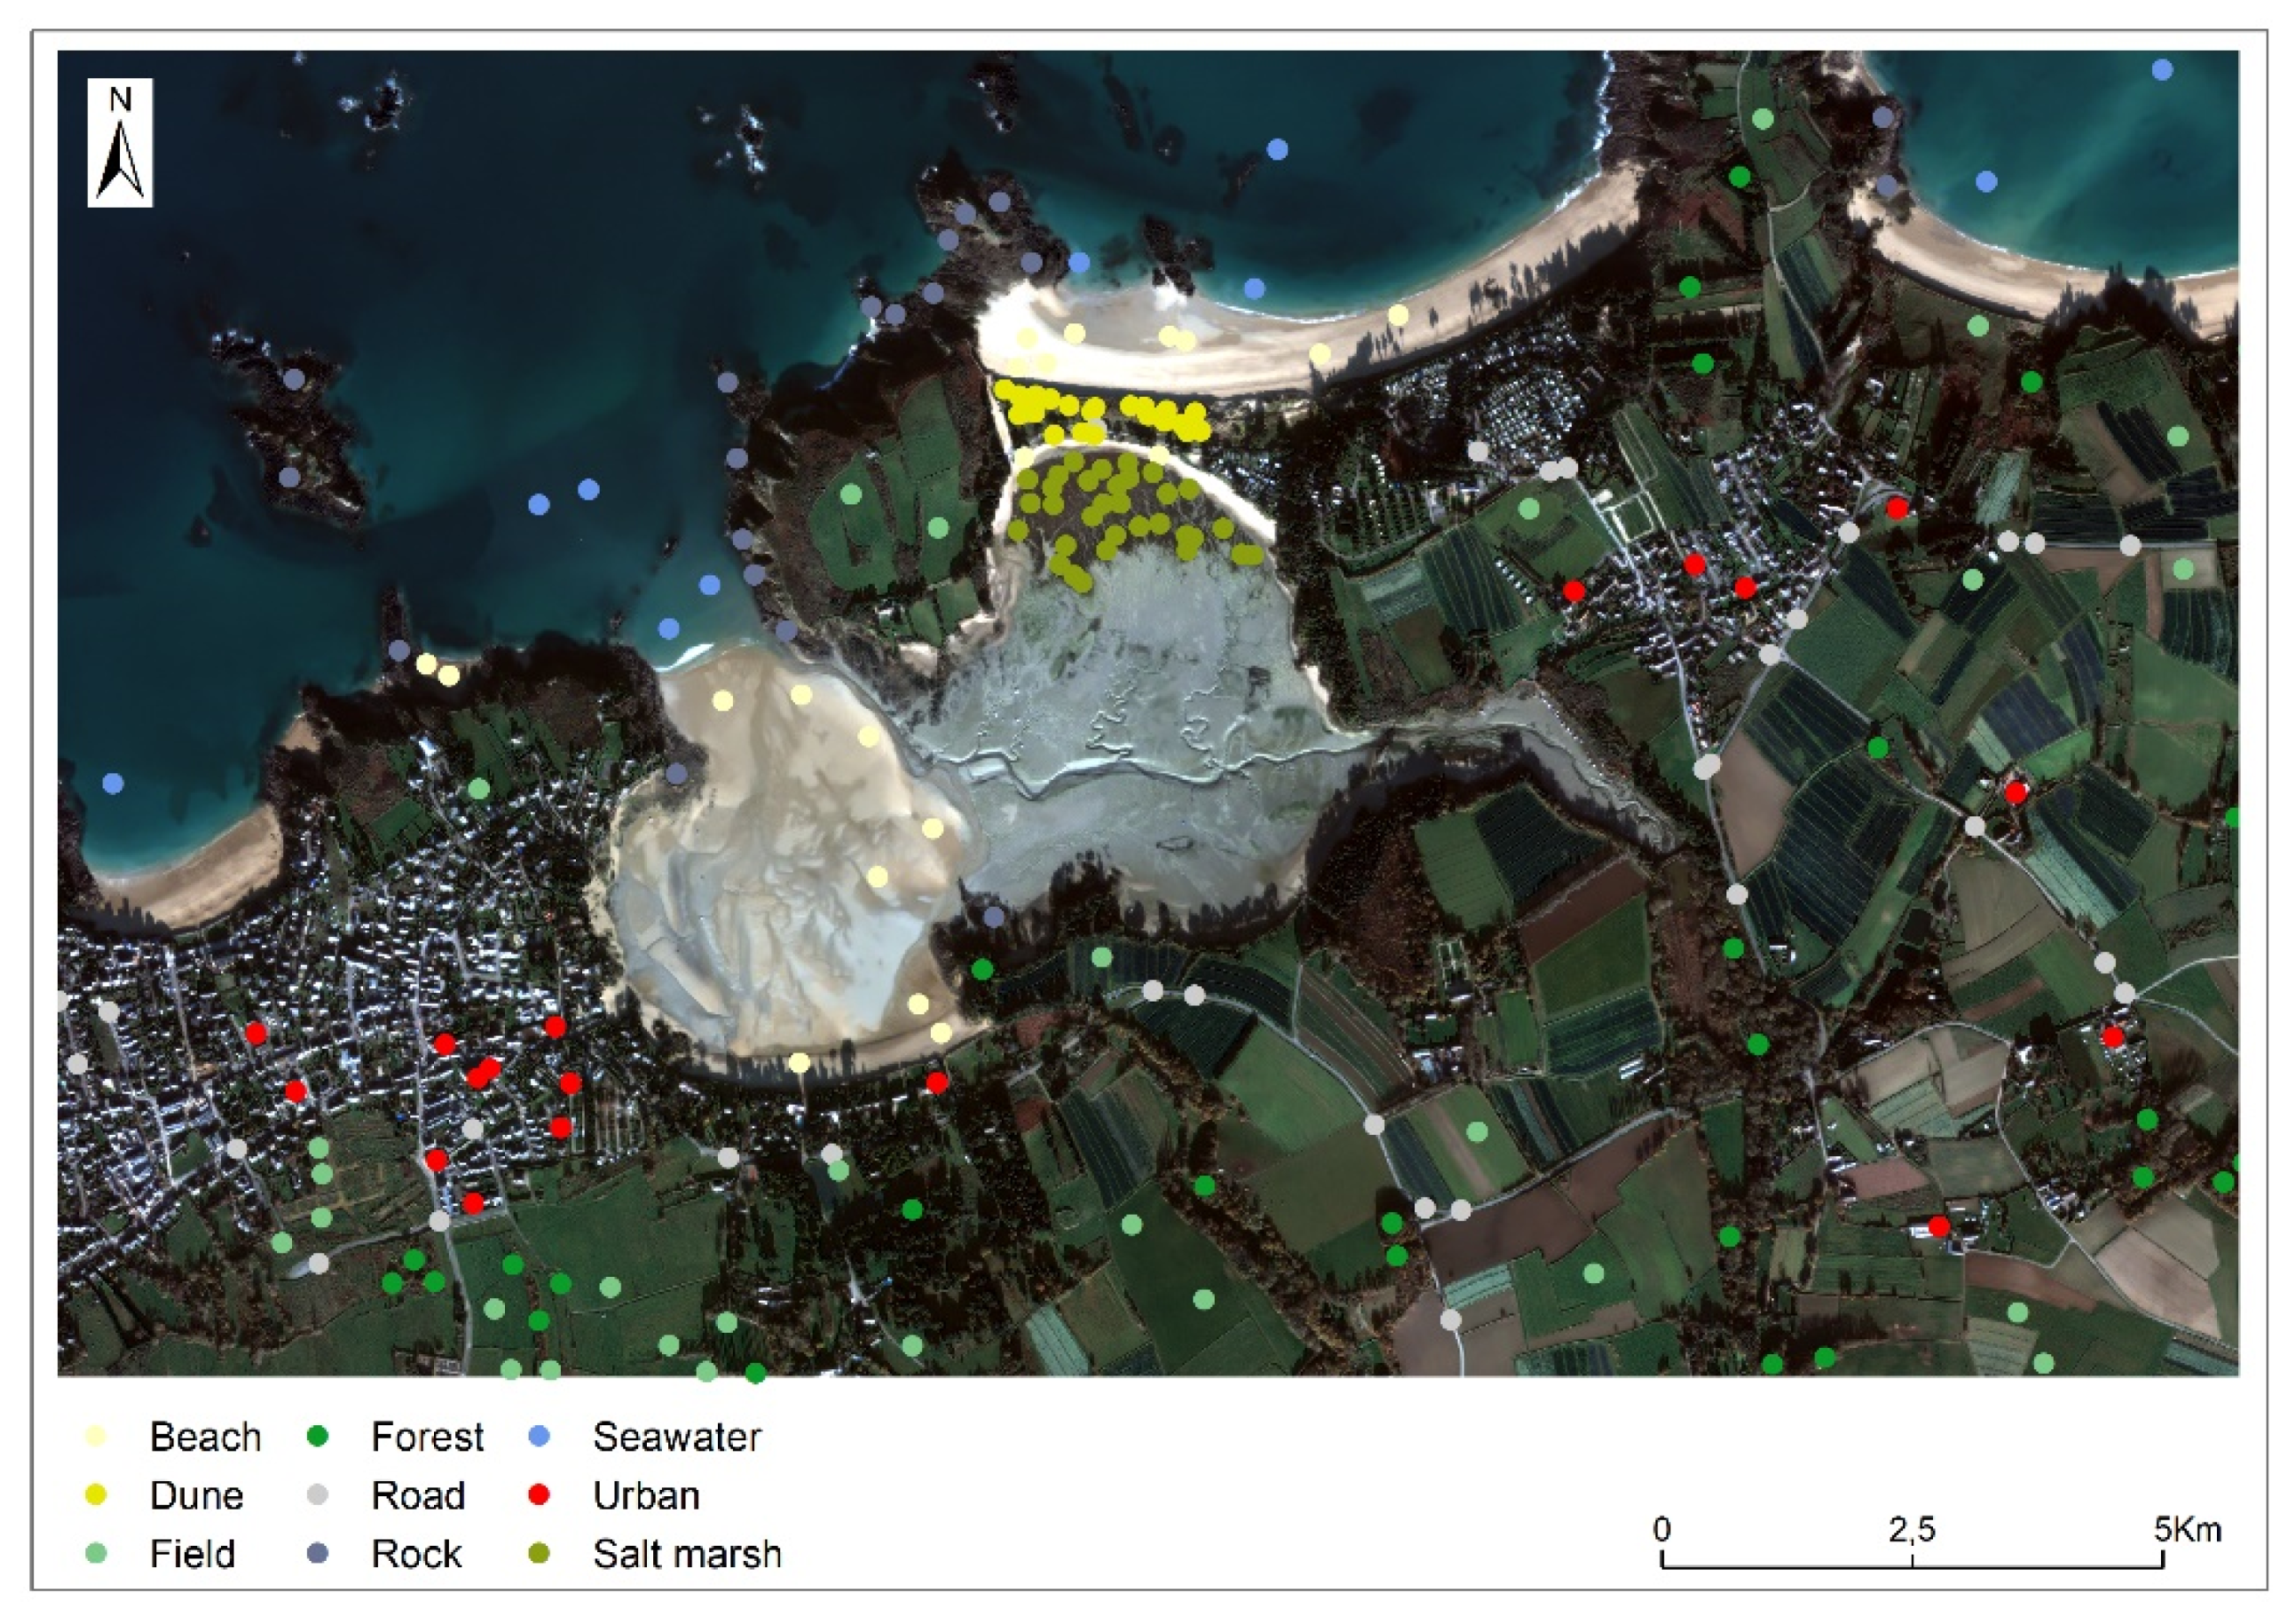Click the '5Km' scale bar label
This screenshot has height=1624, width=2295.
[2187, 1529]
